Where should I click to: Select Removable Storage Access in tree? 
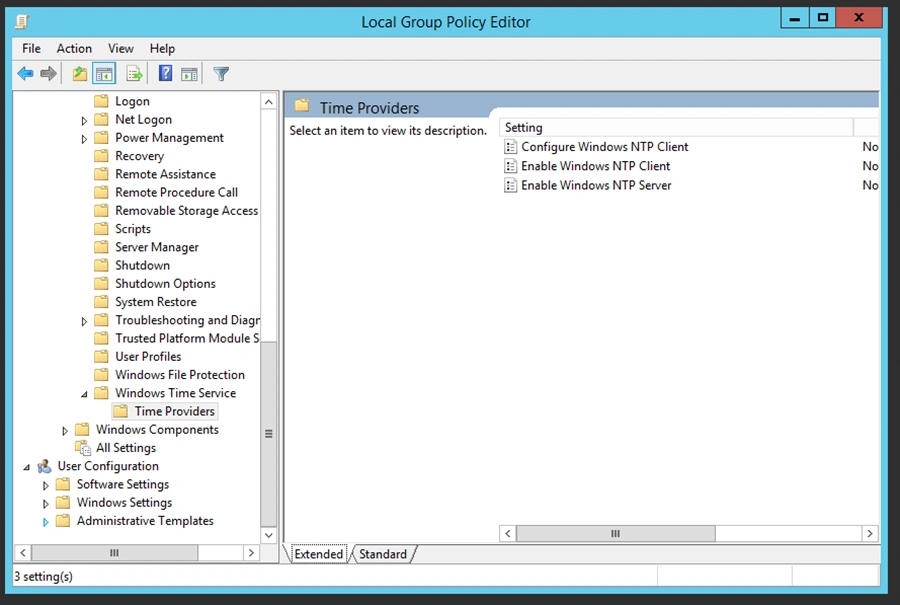(x=187, y=211)
